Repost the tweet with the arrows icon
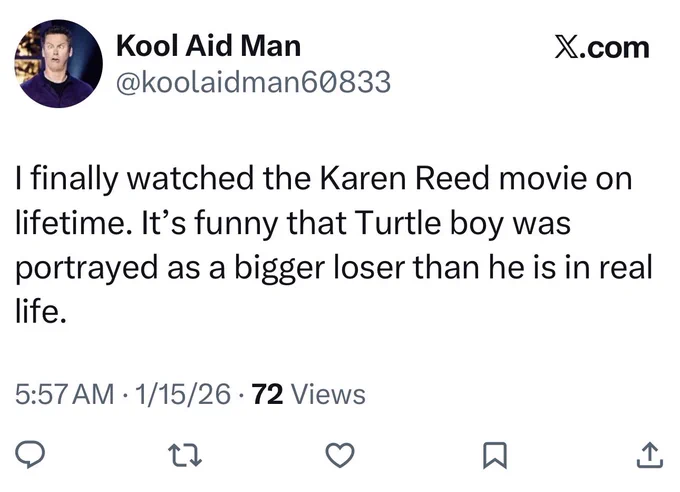 click(185, 455)
